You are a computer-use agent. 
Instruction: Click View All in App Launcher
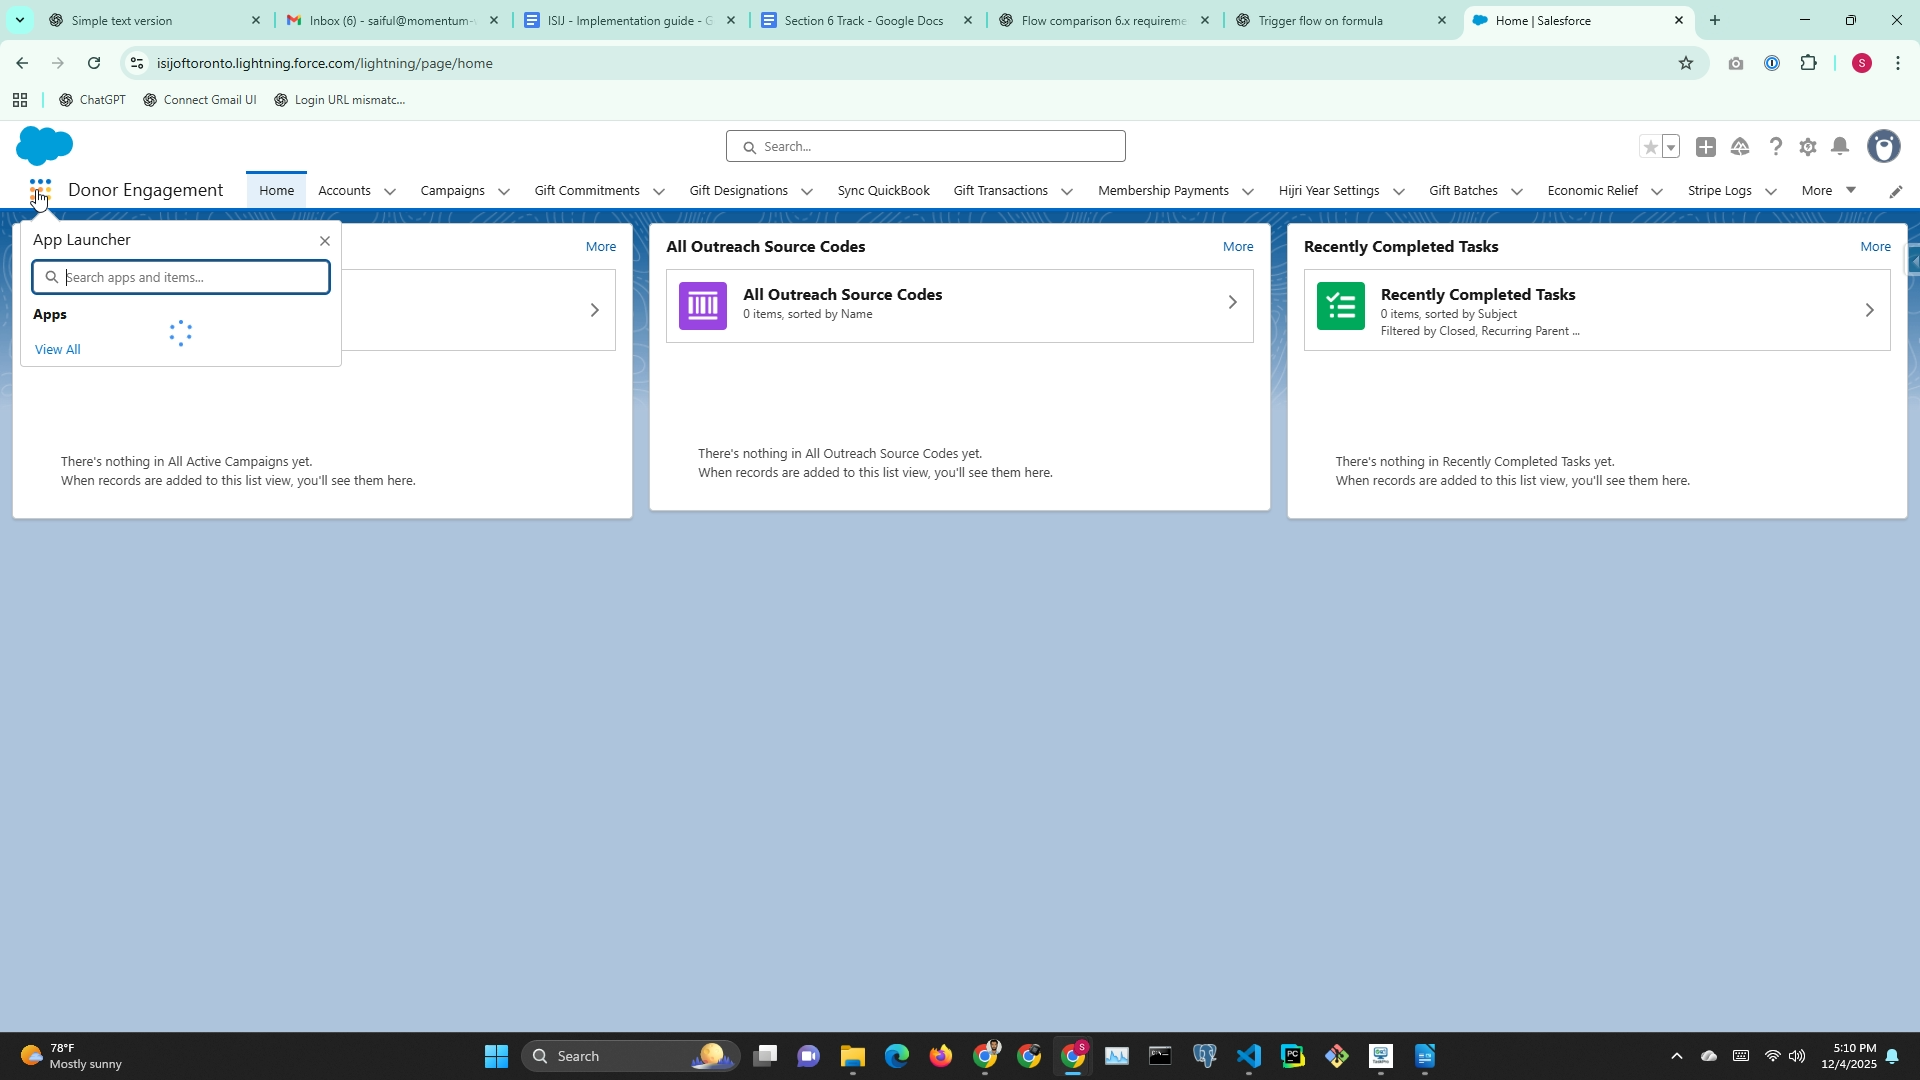[57, 349]
